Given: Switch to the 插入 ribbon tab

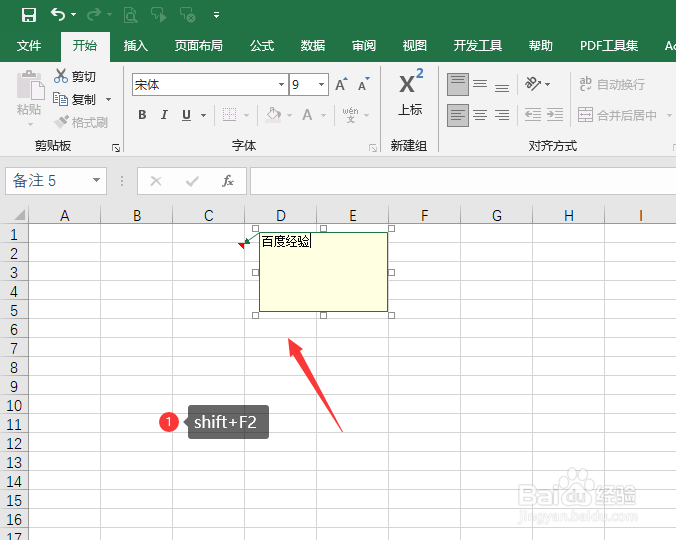Looking at the screenshot, I should pyautogui.click(x=136, y=46).
